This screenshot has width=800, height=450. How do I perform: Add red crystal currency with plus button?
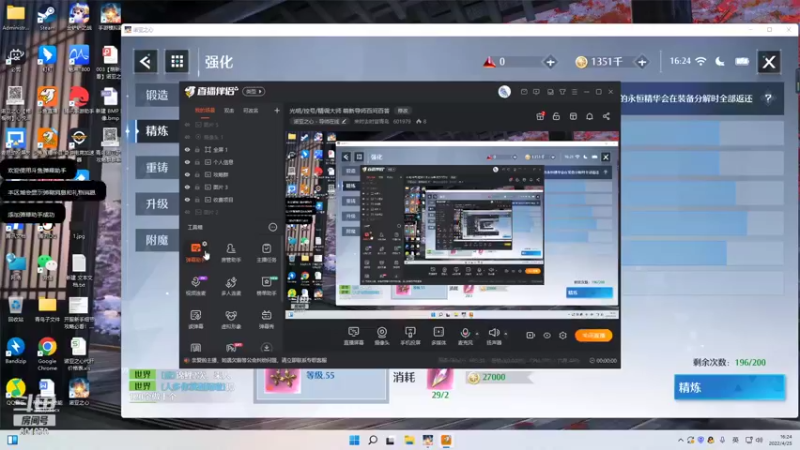[551, 63]
